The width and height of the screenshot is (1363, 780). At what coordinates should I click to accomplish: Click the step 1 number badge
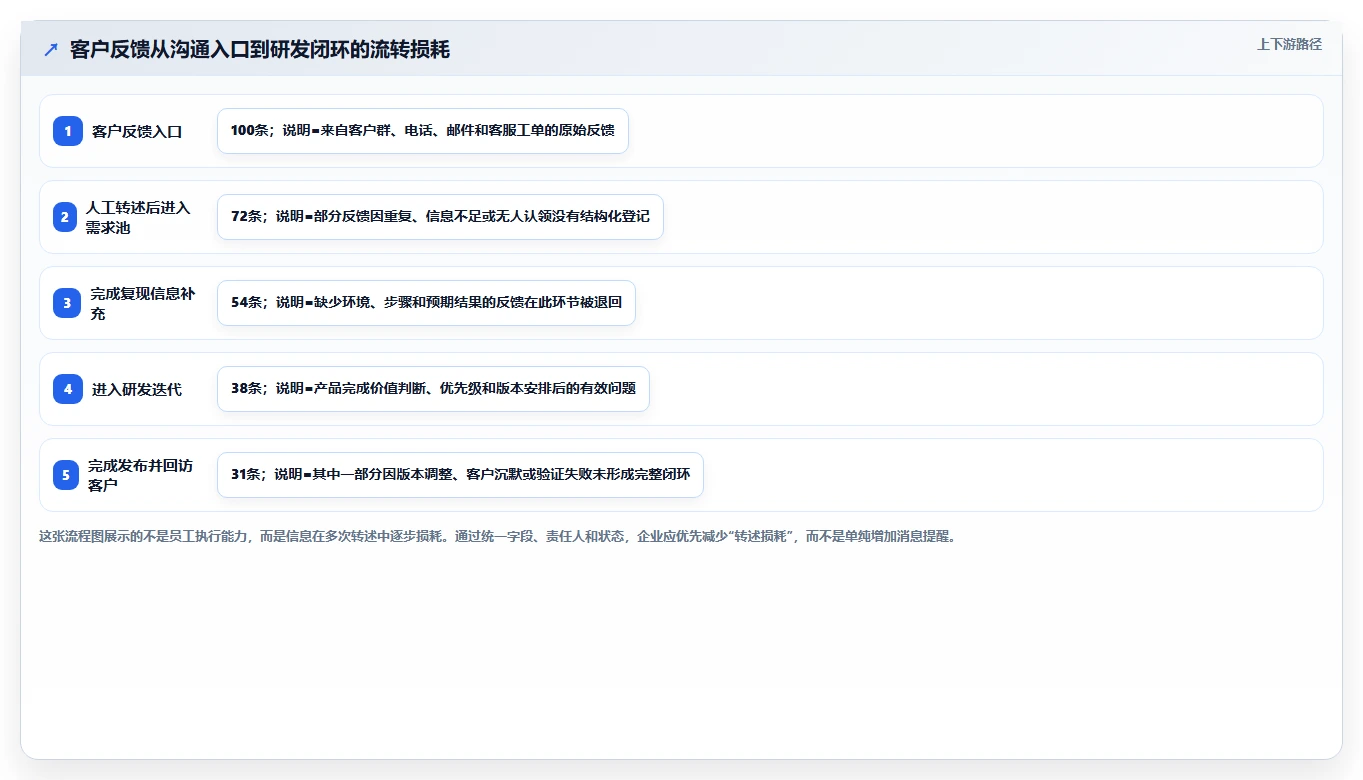point(68,131)
